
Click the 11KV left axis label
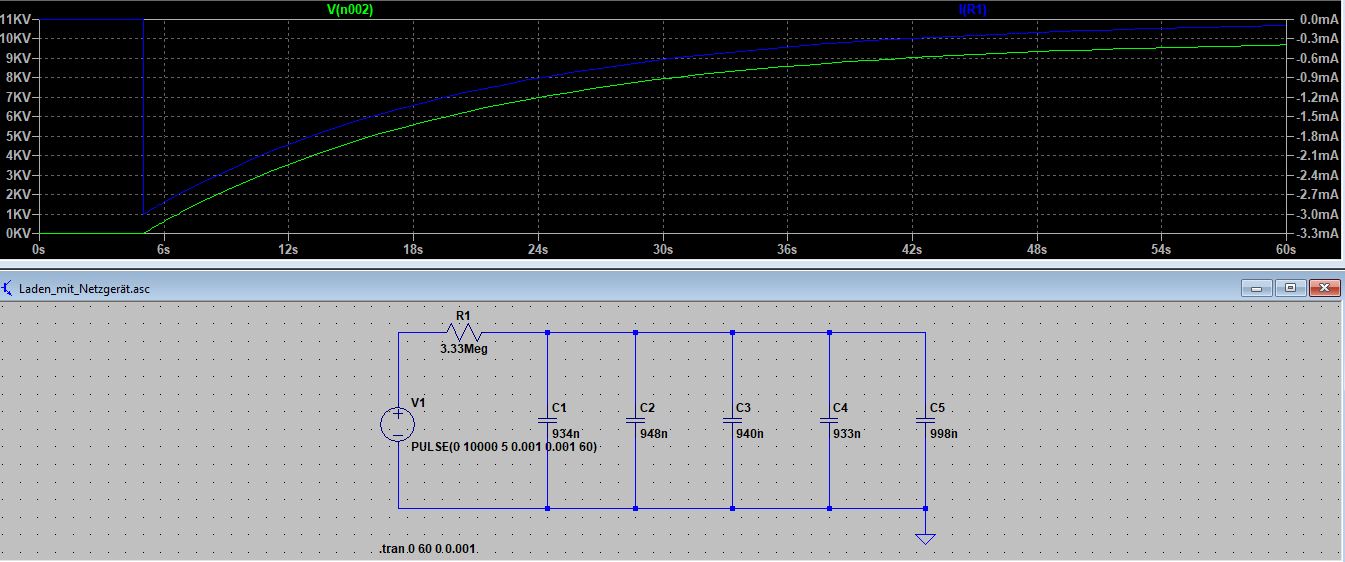(17, 19)
